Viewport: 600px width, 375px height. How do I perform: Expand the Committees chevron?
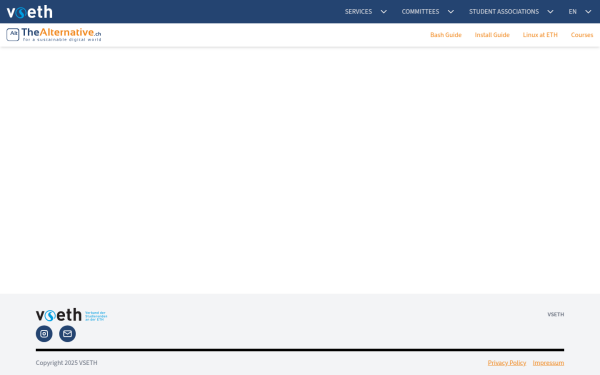(451, 12)
